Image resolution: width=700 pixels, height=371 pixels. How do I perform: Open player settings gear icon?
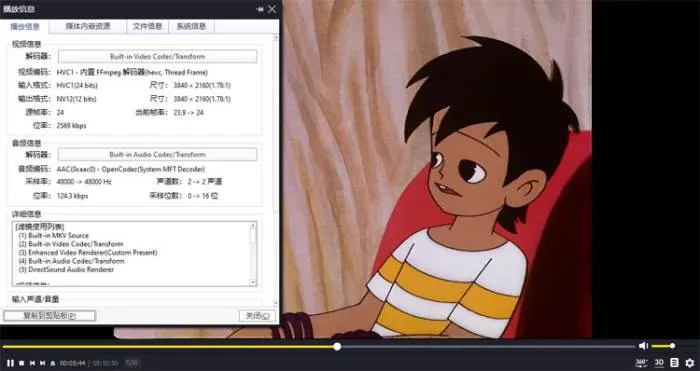click(x=690, y=363)
